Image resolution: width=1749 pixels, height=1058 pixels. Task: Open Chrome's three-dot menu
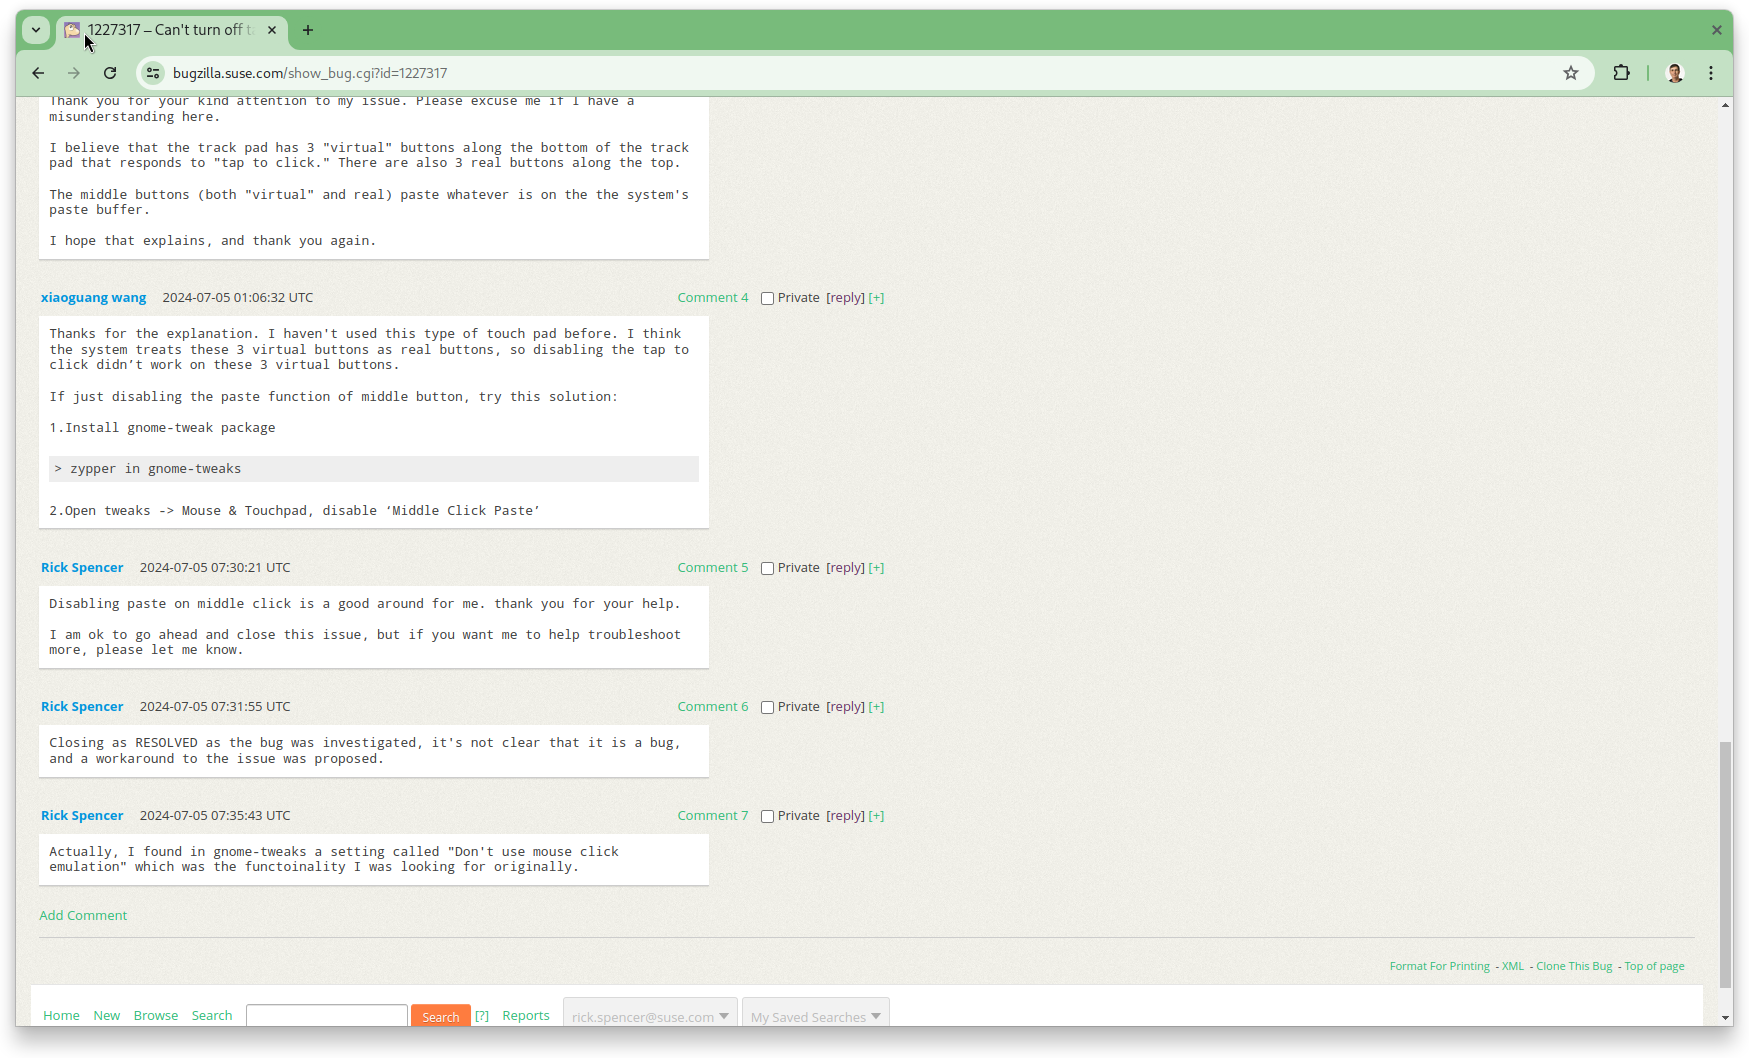(1711, 73)
